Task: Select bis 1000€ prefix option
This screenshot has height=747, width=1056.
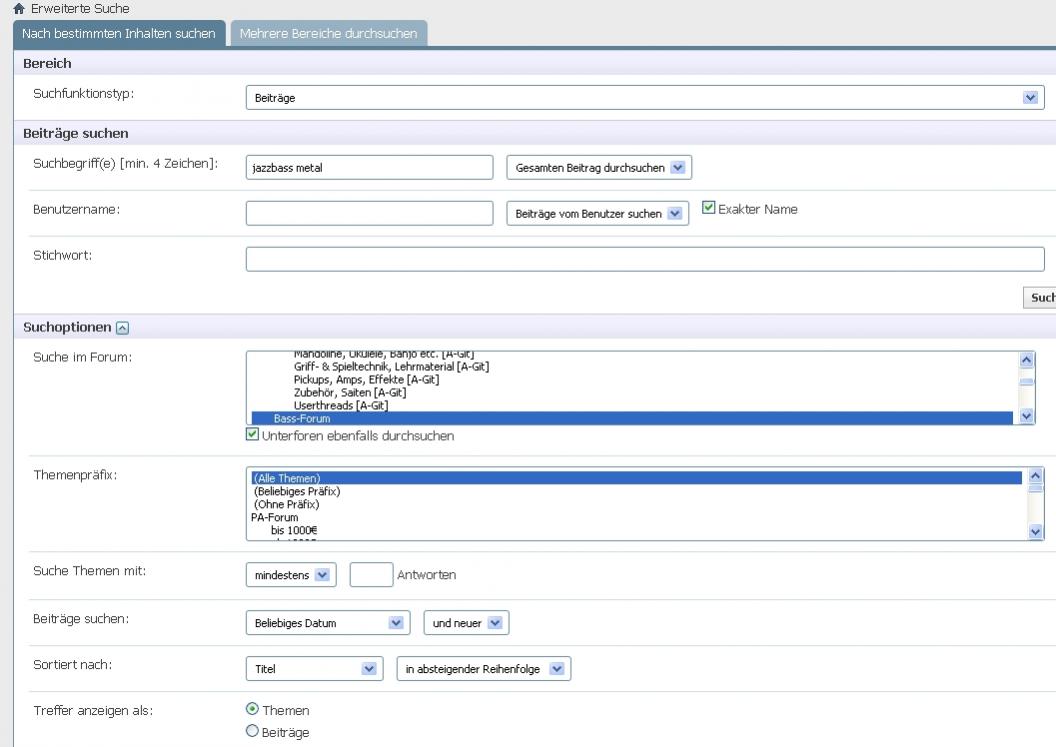Action: 294,530
